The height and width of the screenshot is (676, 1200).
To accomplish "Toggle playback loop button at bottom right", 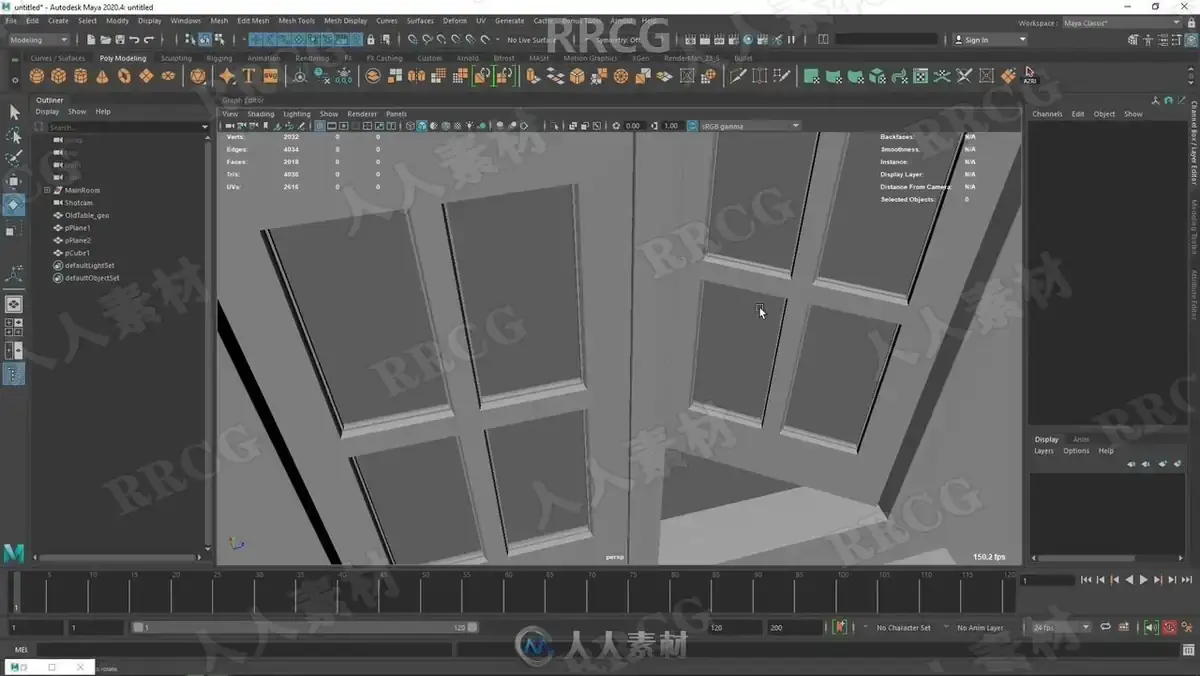I will [x=1106, y=627].
